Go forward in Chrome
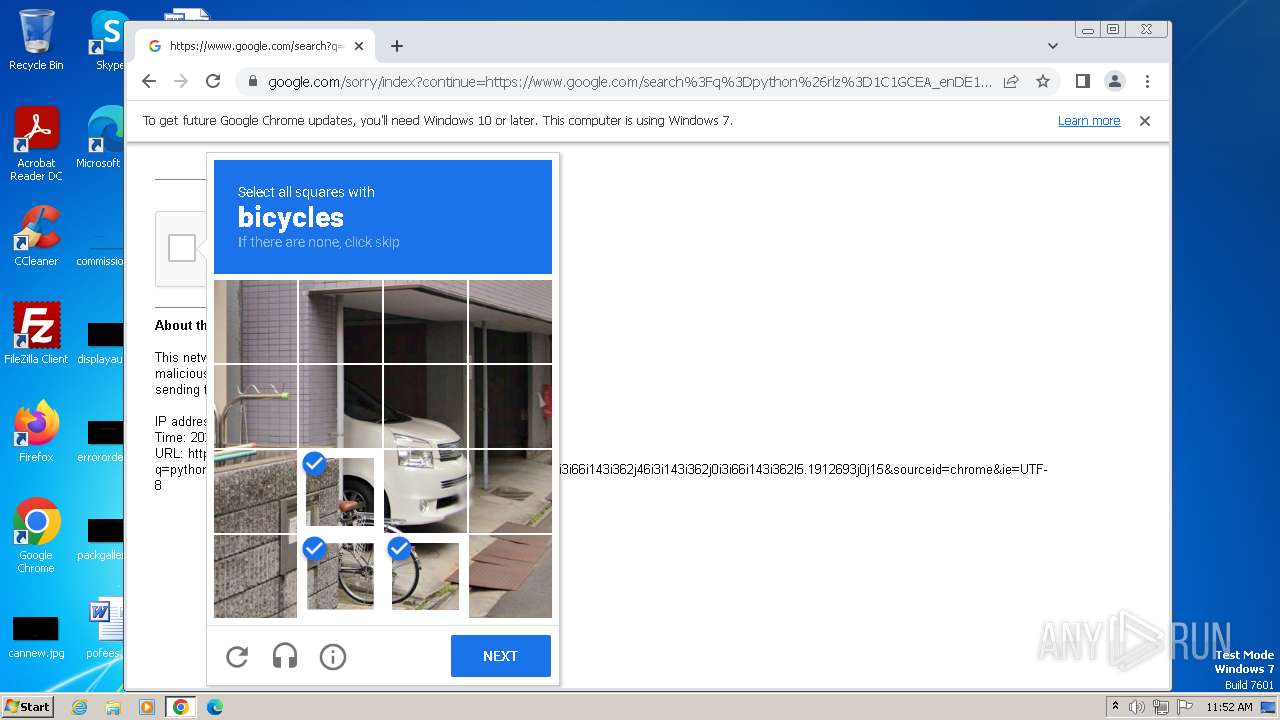 (181, 81)
